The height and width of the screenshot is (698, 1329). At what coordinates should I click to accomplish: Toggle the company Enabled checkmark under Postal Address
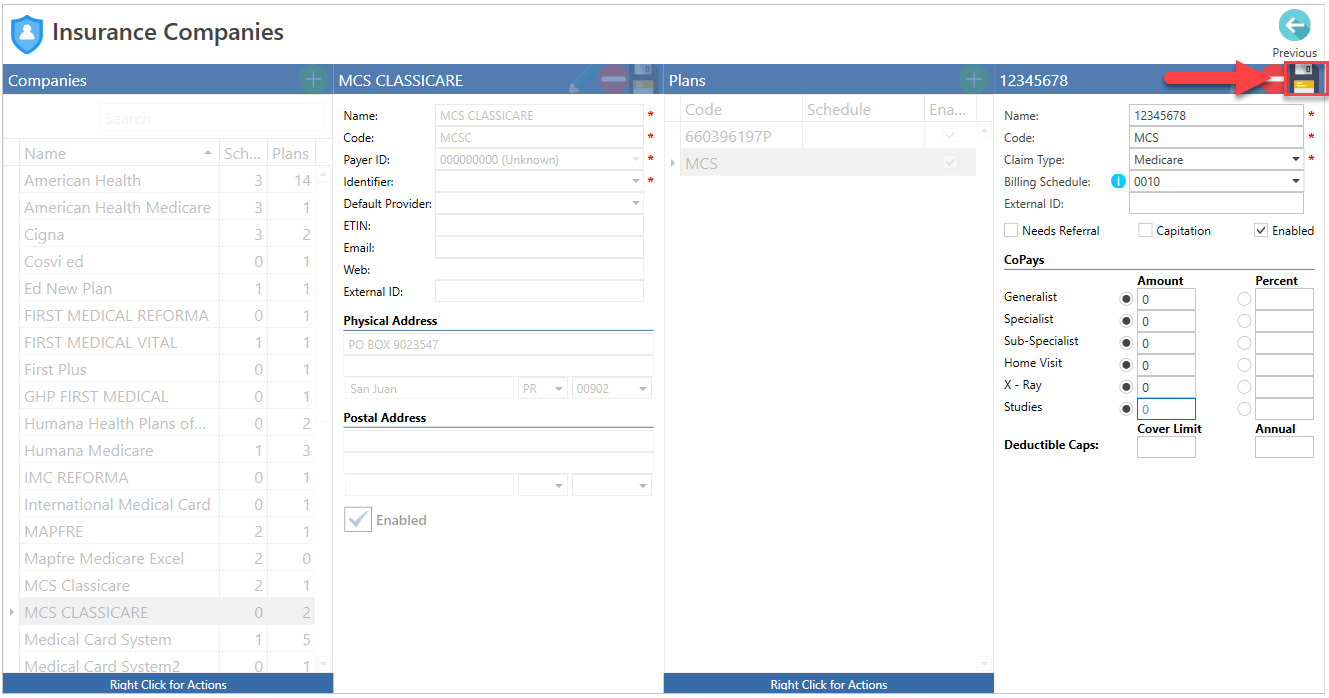click(x=358, y=520)
